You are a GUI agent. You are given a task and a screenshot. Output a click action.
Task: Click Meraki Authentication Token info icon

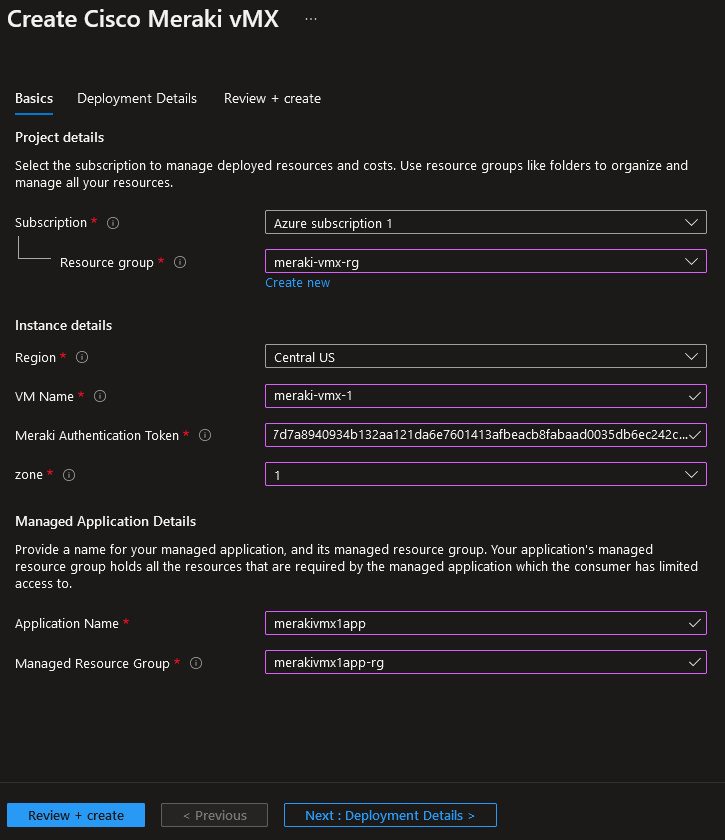coord(205,435)
